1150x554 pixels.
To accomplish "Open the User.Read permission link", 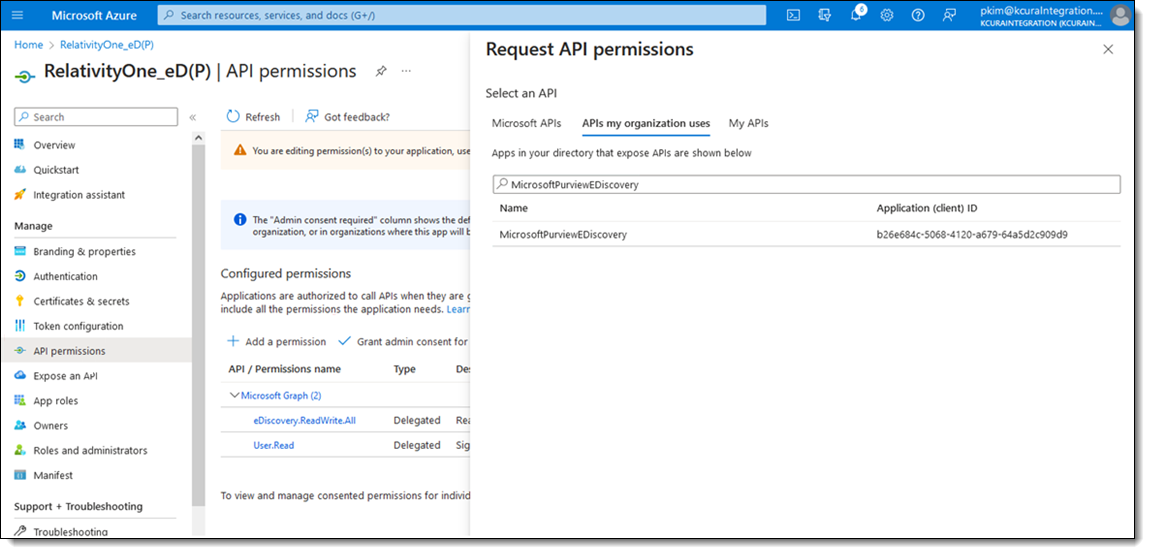I will 274,445.
